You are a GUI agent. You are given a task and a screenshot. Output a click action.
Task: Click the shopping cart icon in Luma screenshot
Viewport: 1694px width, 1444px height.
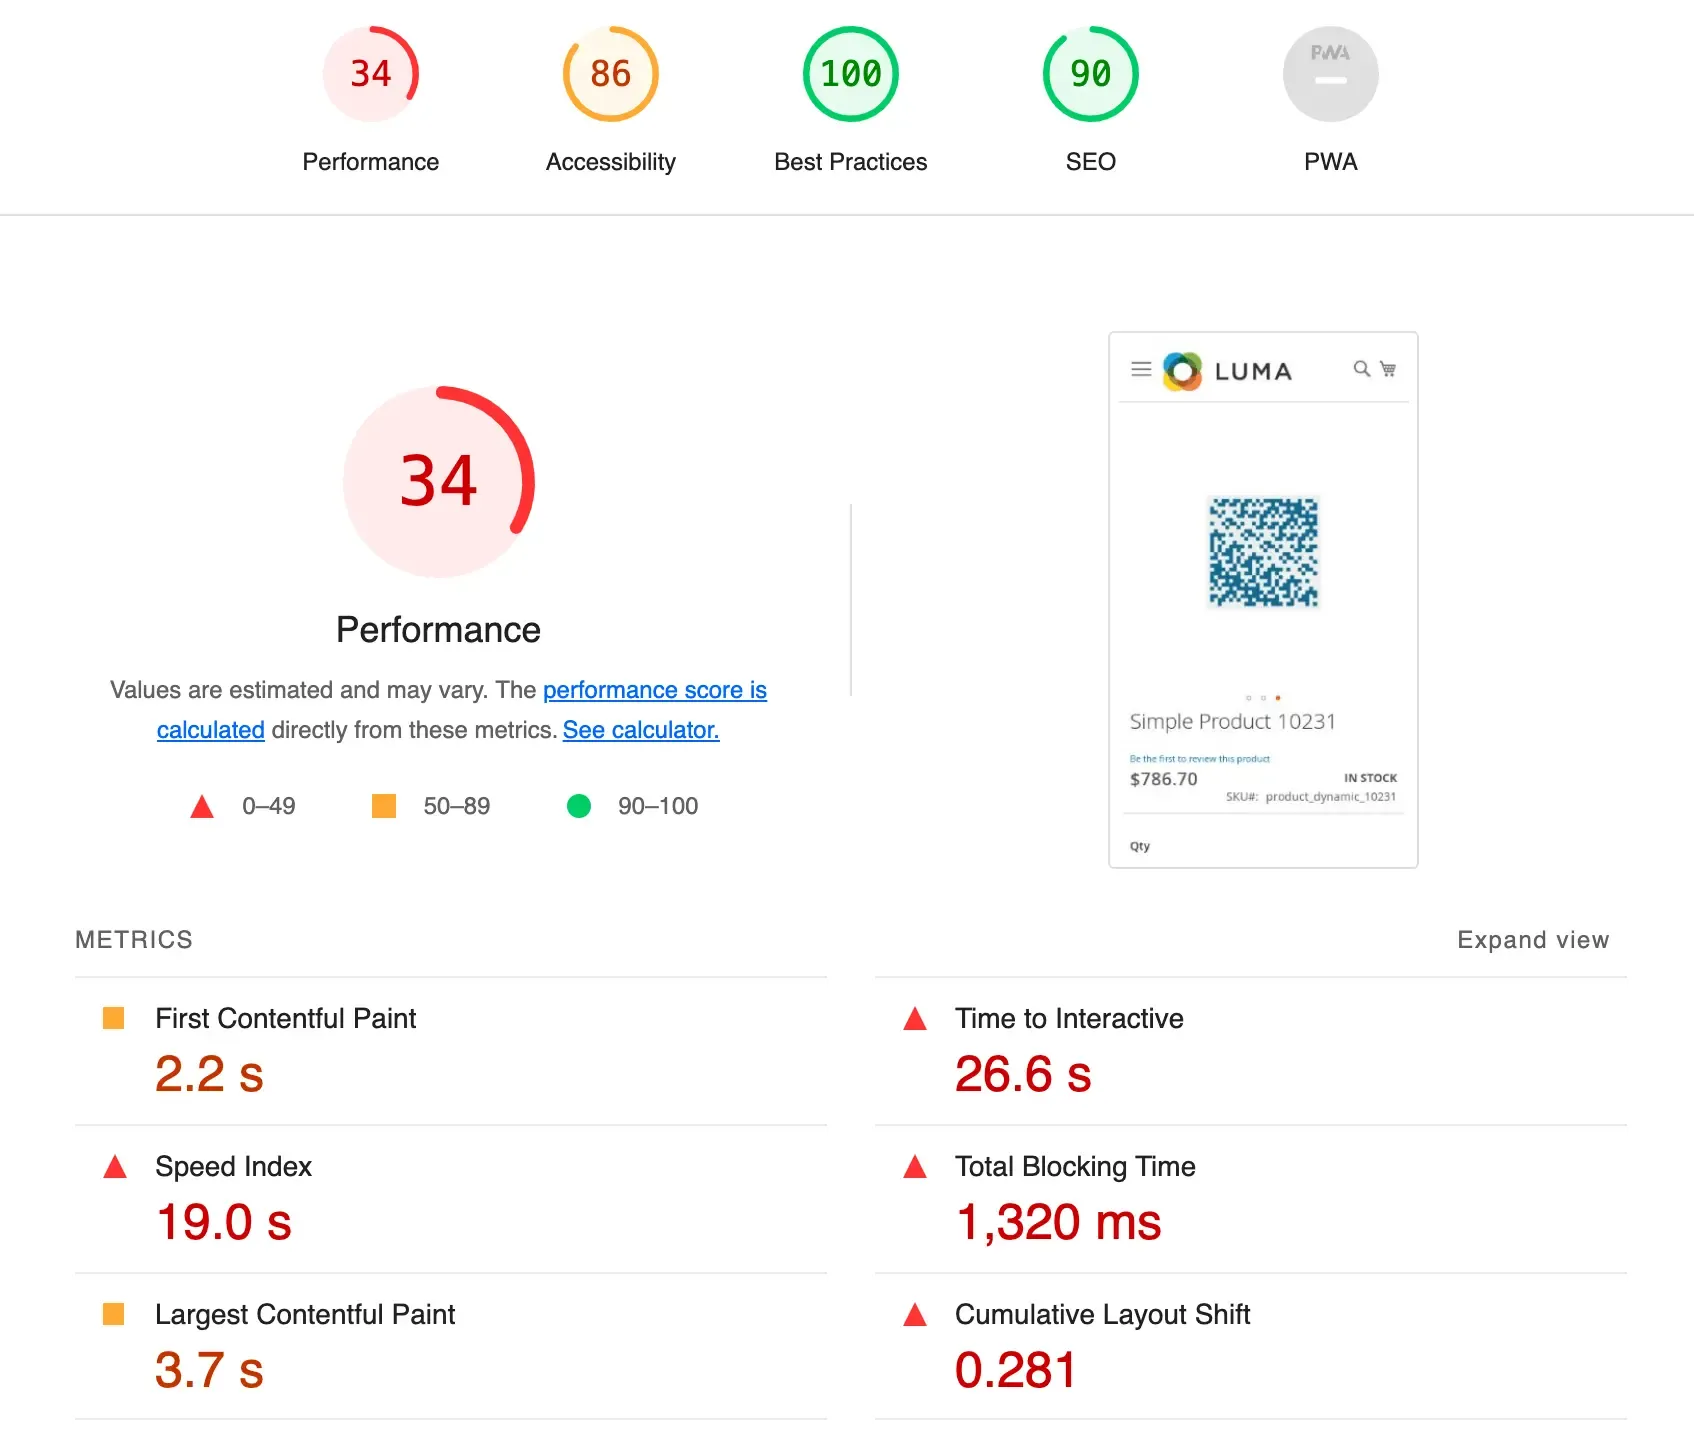coord(1388,369)
